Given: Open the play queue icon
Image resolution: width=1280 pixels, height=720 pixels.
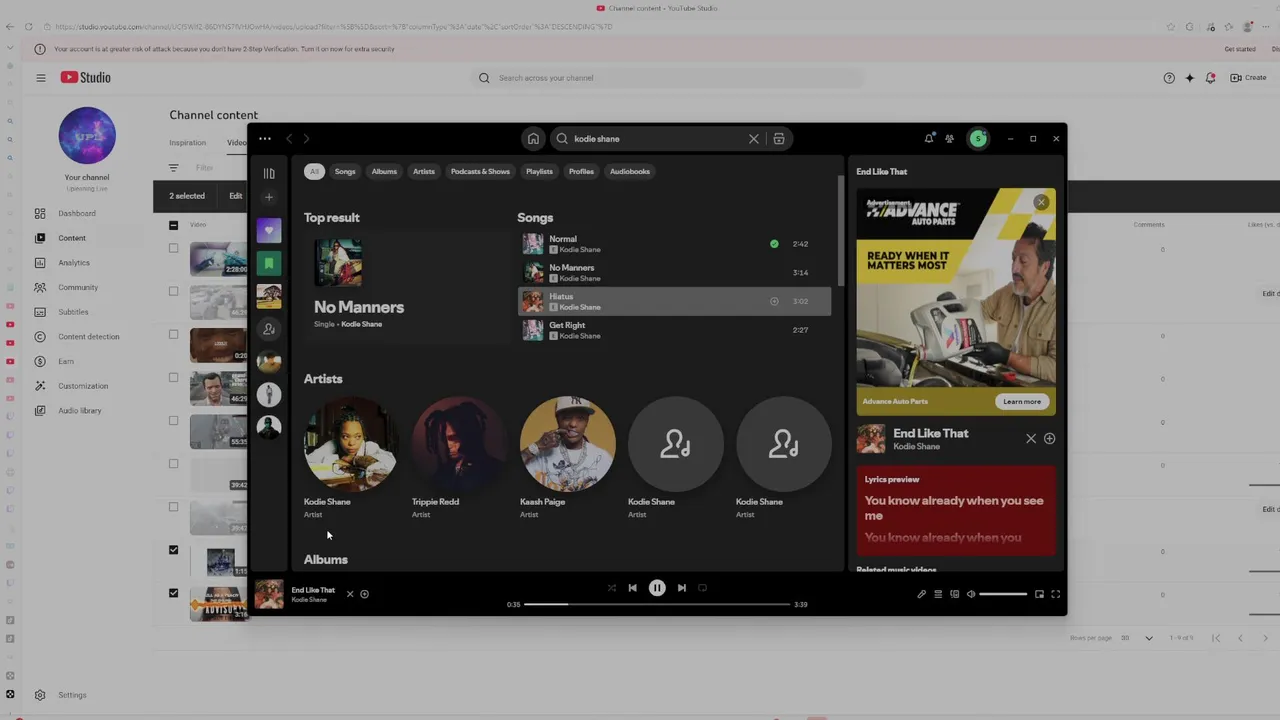Looking at the screenshot, I should click(x=938, y=594).
